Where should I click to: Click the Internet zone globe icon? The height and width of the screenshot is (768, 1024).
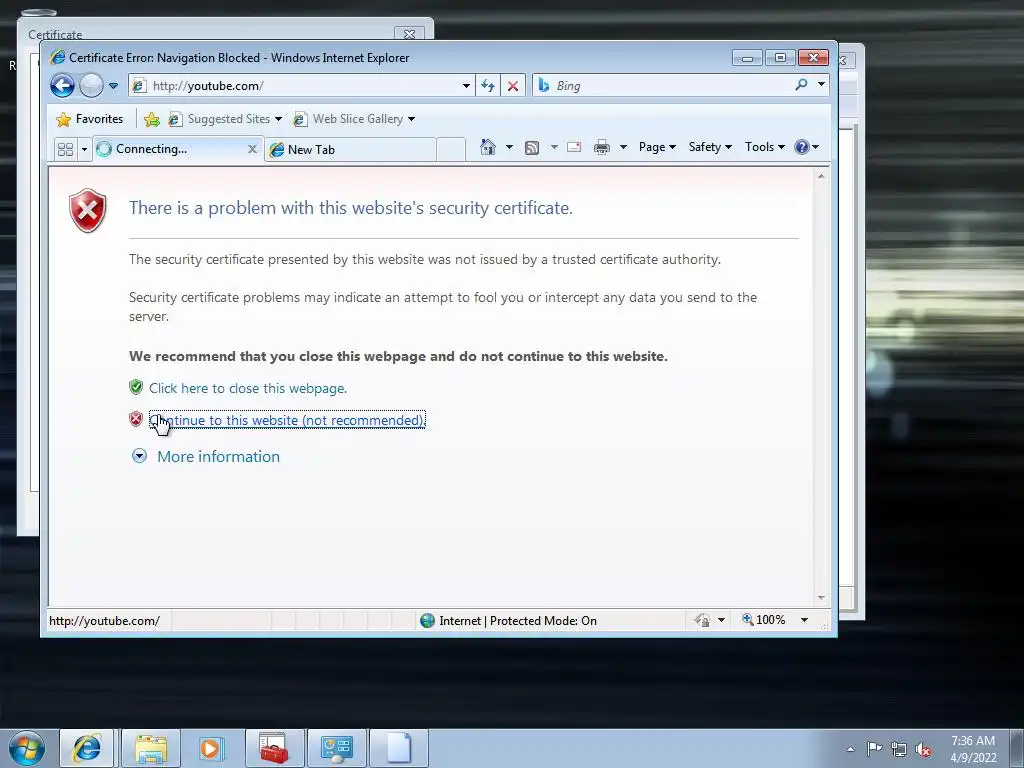(428, 620)
